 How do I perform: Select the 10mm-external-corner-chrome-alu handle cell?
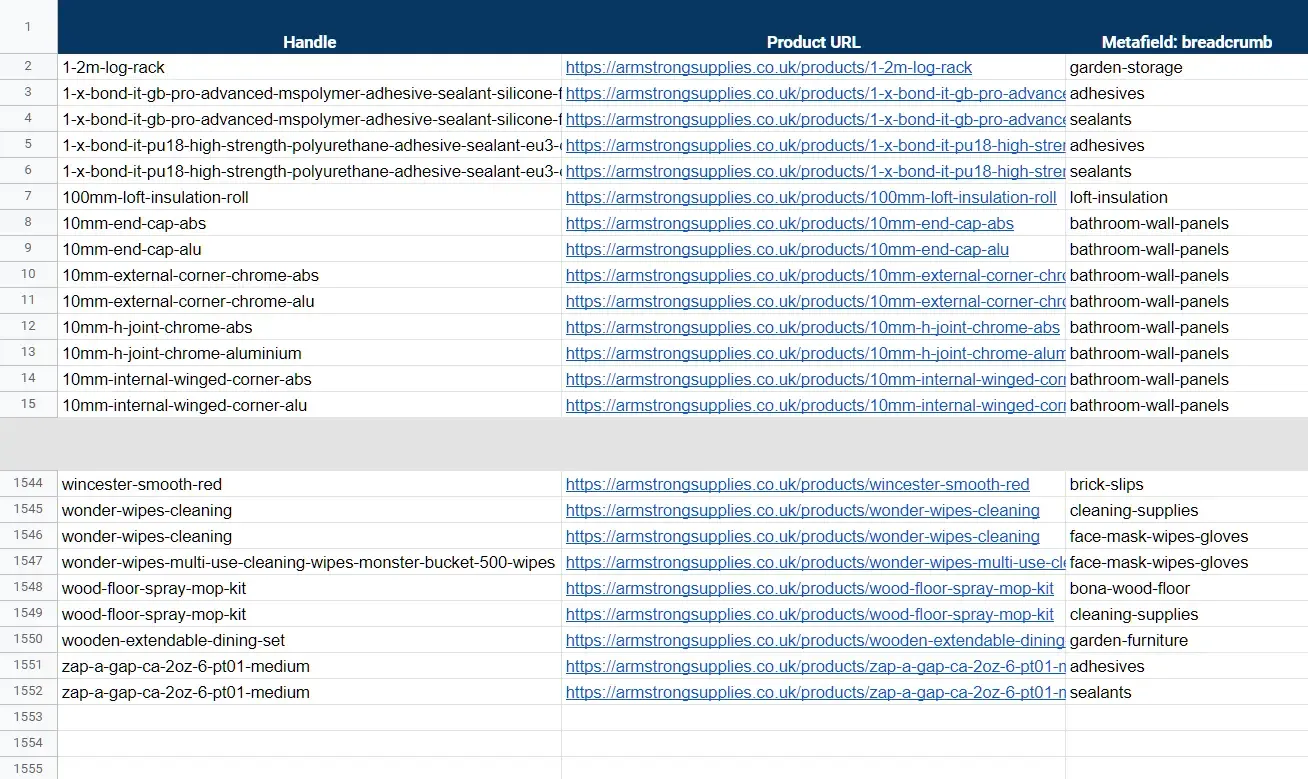pyautogui.click(x=309, y=301)
